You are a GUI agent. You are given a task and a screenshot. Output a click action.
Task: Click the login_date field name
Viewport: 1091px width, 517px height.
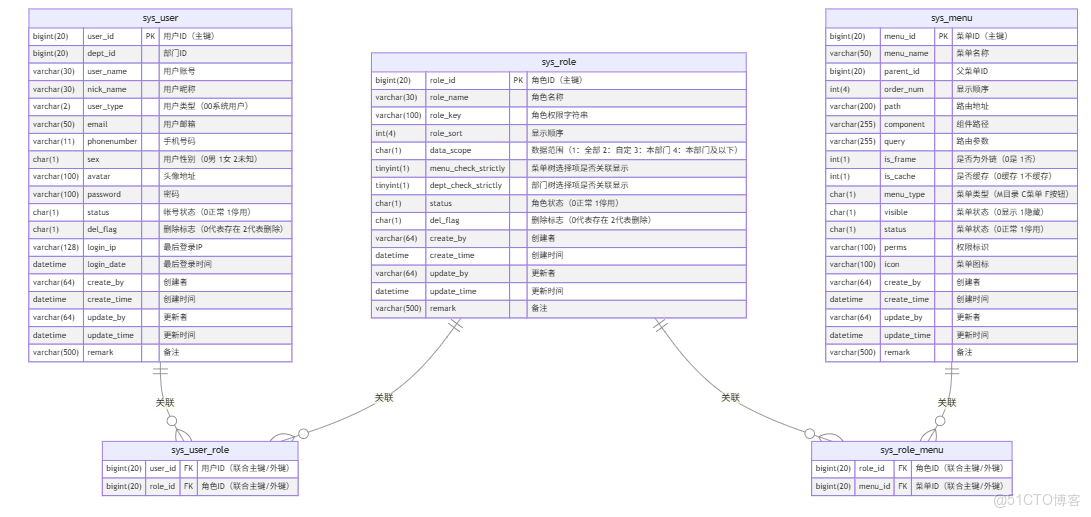coord(106,264)
